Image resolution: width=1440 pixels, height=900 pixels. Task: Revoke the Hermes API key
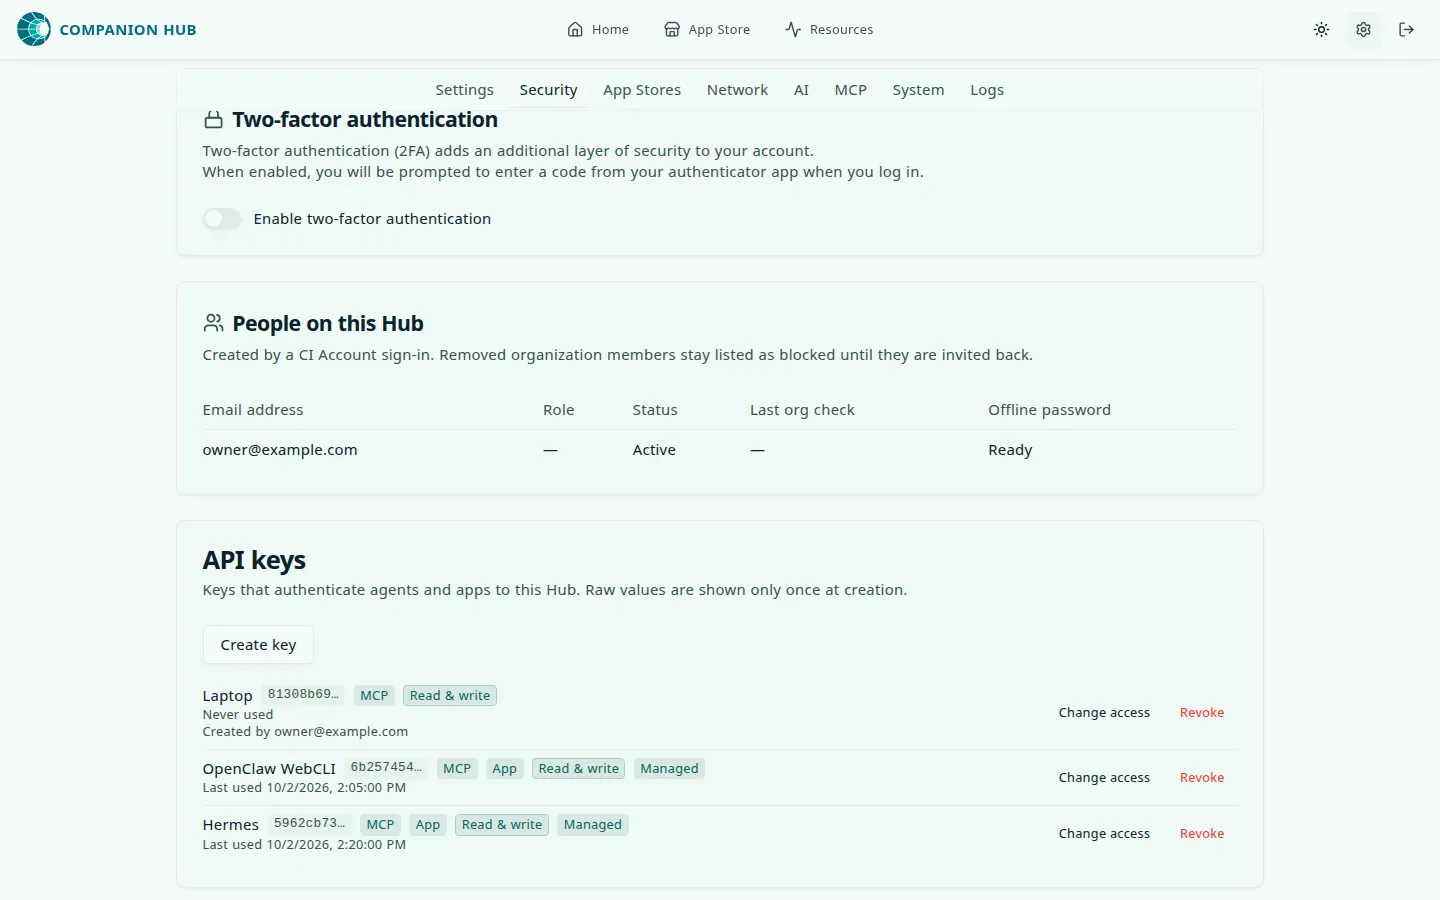1202,834
